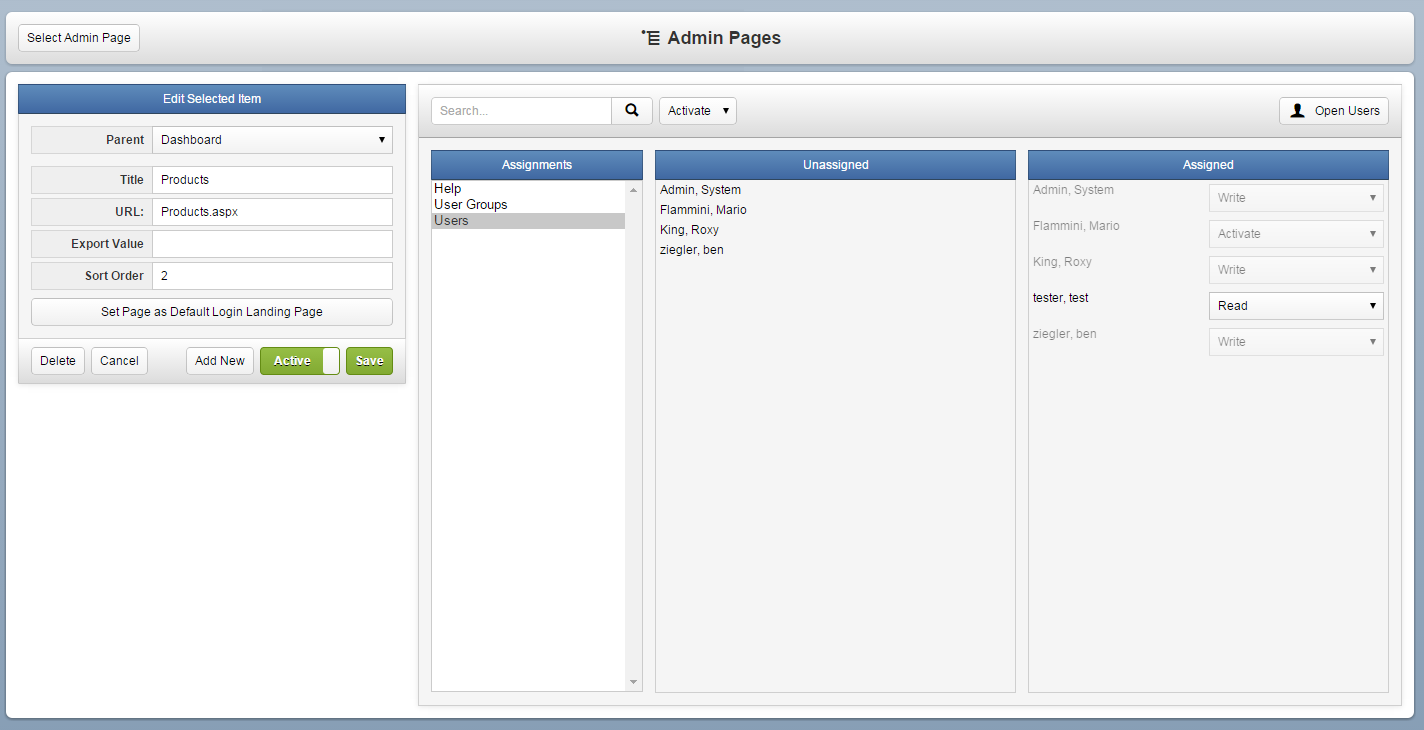
Task: Click Admin, System in Assigned list
Action: (x=1073, y=190)
